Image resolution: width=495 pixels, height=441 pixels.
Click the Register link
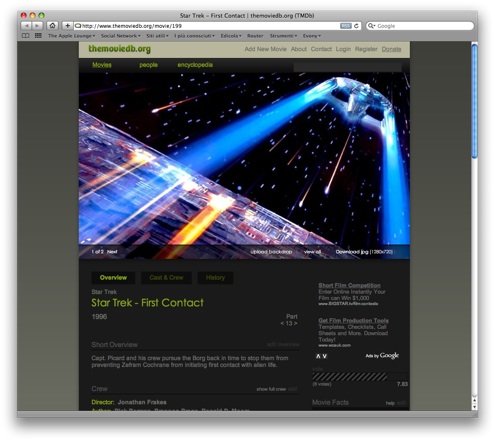tap(366, 49)
